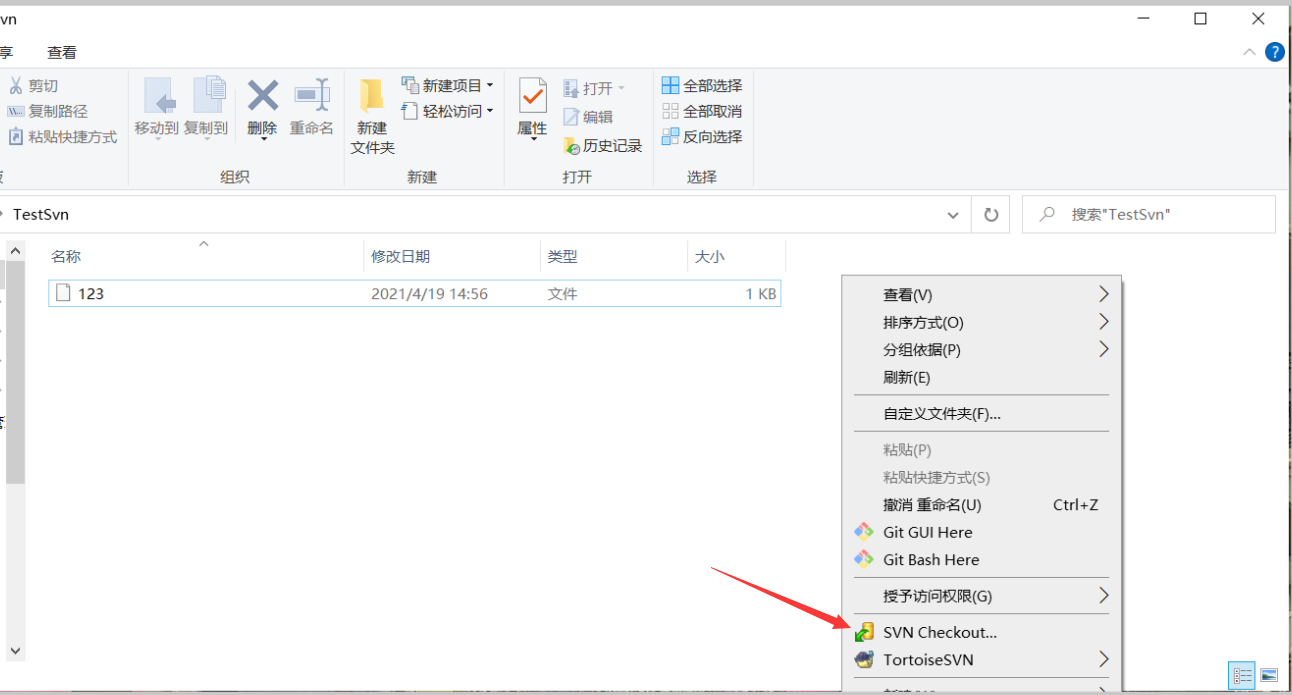Click the 123 file's document icon

coord(63,293)
